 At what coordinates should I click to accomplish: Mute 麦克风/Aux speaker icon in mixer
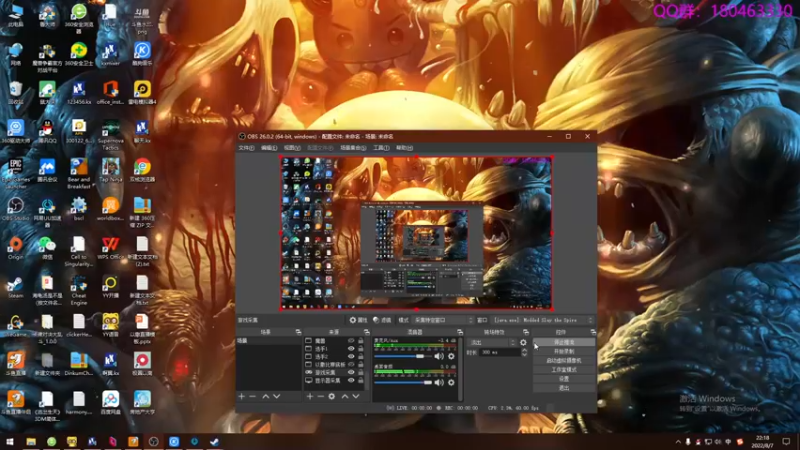tap(439, 356)
